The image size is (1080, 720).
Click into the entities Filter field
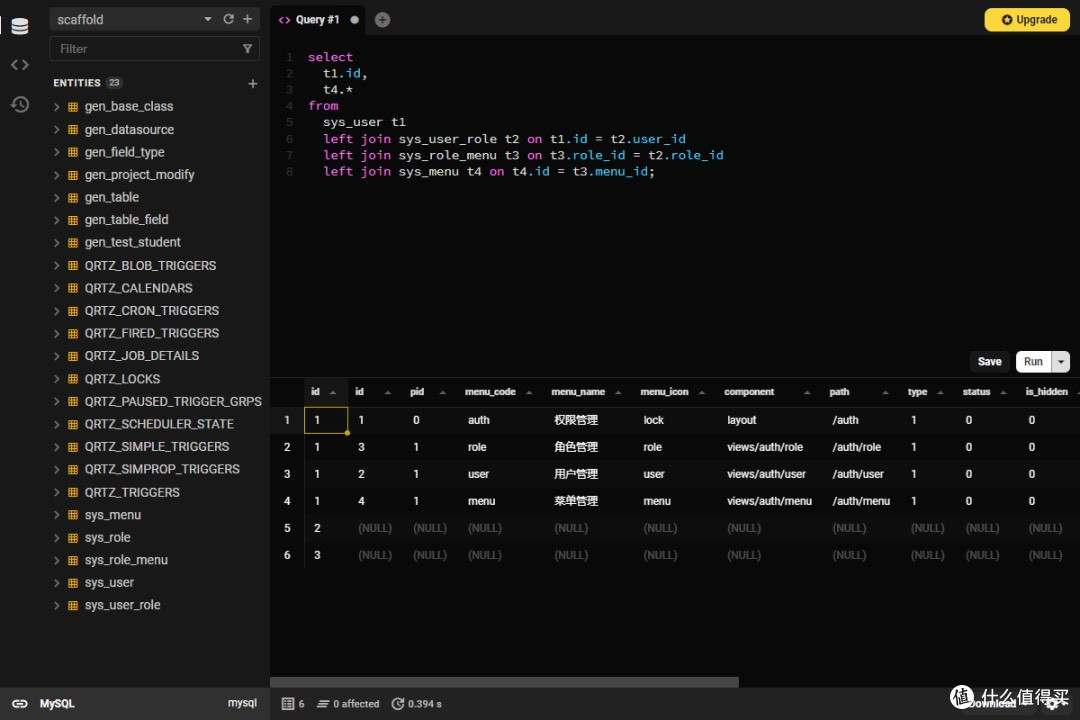tap(145, 48)
